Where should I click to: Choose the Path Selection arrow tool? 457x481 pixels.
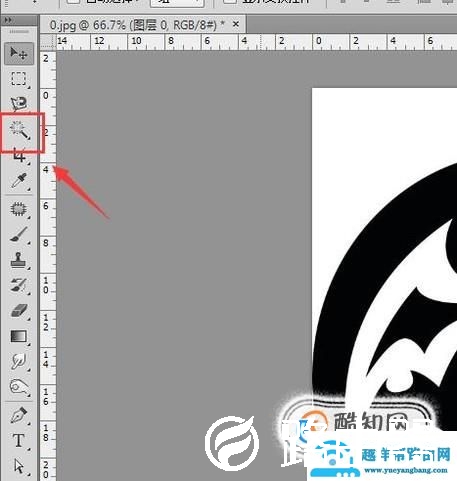click(19, 466)
